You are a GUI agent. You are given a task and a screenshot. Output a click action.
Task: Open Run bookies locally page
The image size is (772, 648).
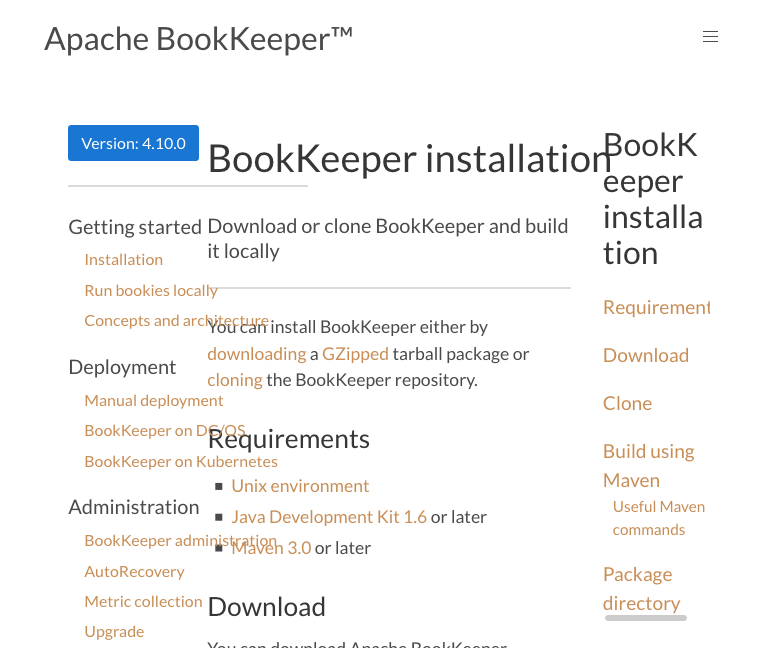pos(151,291)
